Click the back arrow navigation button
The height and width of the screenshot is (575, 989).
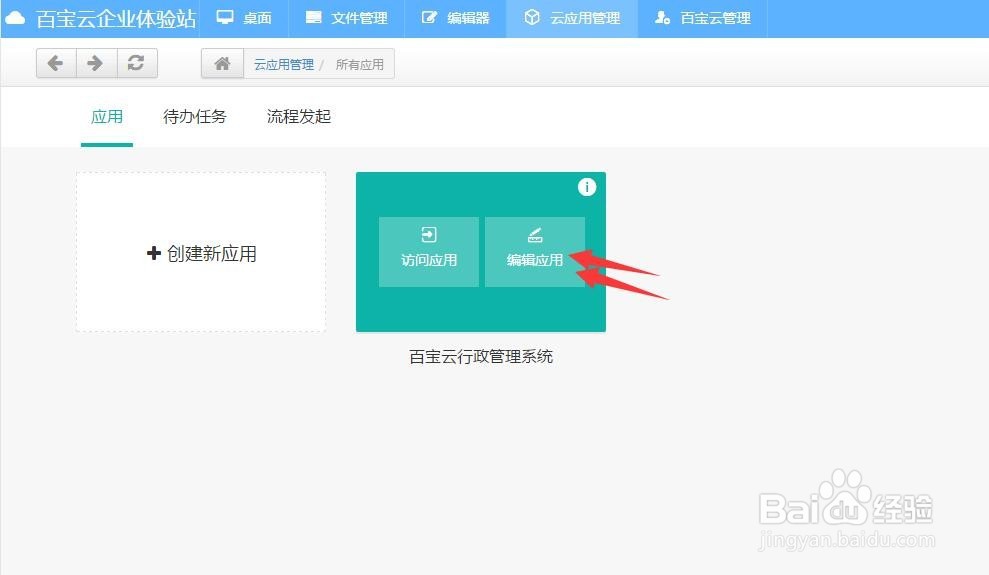tap(56, 63)
